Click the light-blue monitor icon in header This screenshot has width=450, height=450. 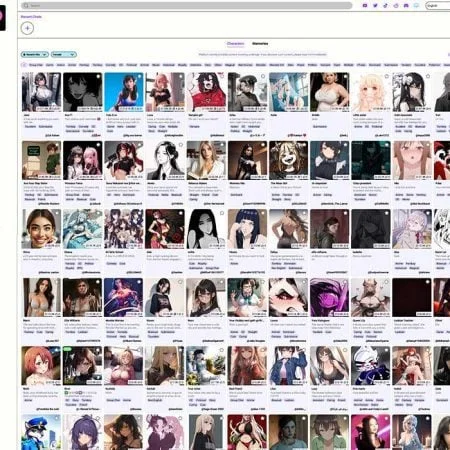[416, 5]
